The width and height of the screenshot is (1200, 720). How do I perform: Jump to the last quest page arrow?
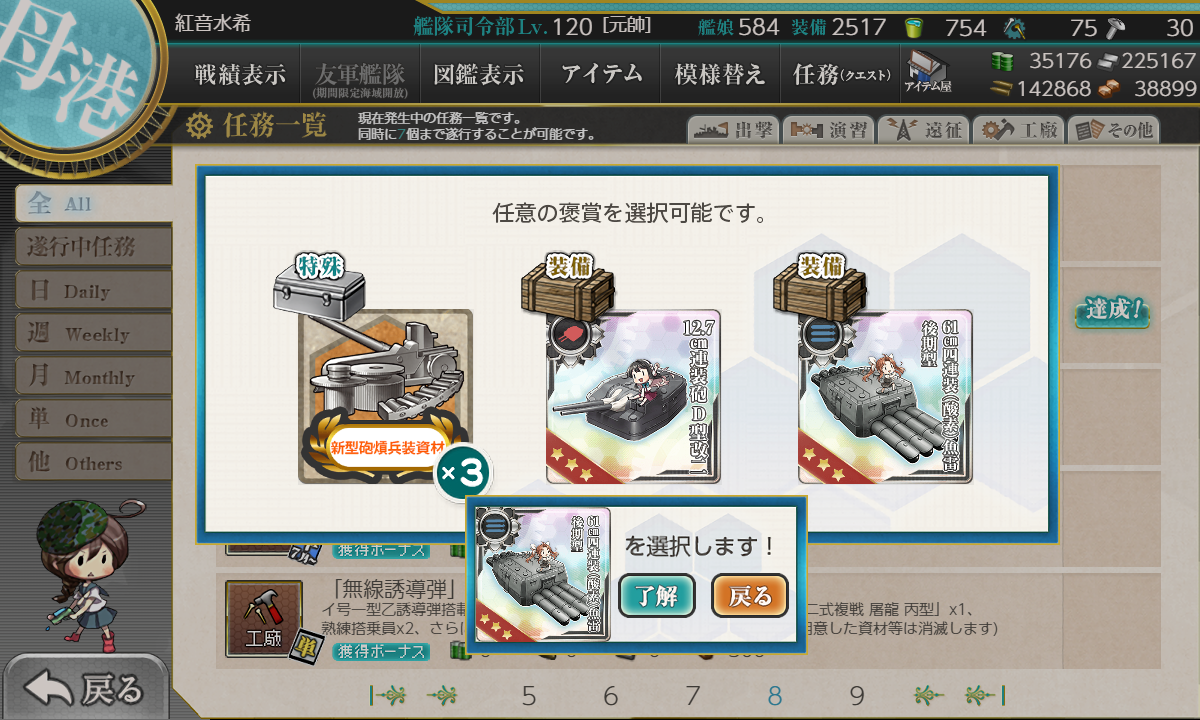tap(985, 696)
